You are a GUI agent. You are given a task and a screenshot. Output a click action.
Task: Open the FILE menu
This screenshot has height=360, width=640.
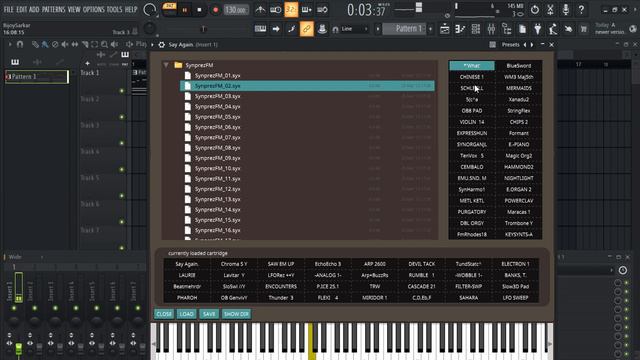pos(8,9)
